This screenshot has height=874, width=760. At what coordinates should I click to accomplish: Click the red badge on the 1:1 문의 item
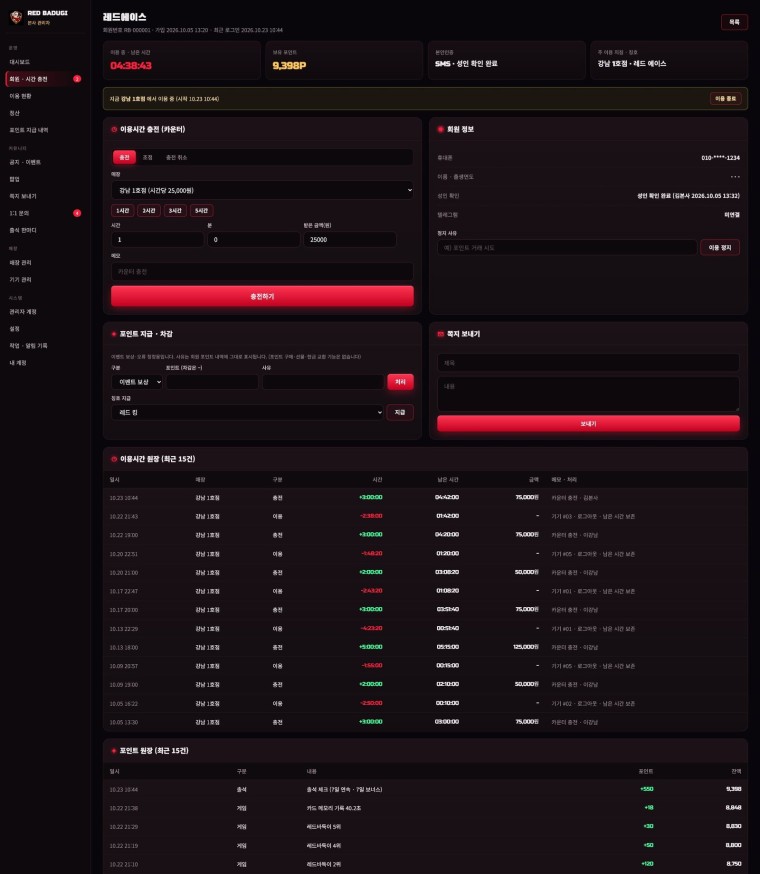click(x=77, y=213)
